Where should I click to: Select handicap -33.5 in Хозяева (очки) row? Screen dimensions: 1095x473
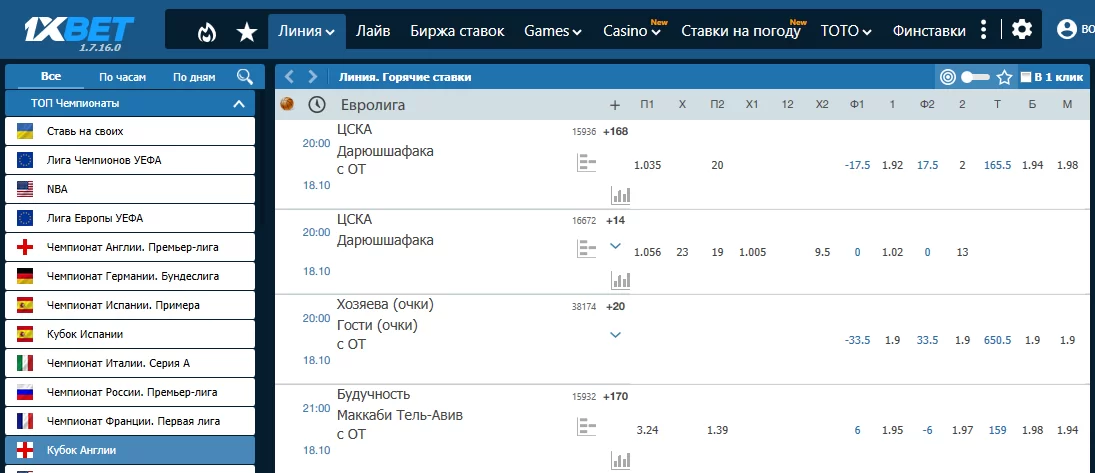(x=857, y=340)
